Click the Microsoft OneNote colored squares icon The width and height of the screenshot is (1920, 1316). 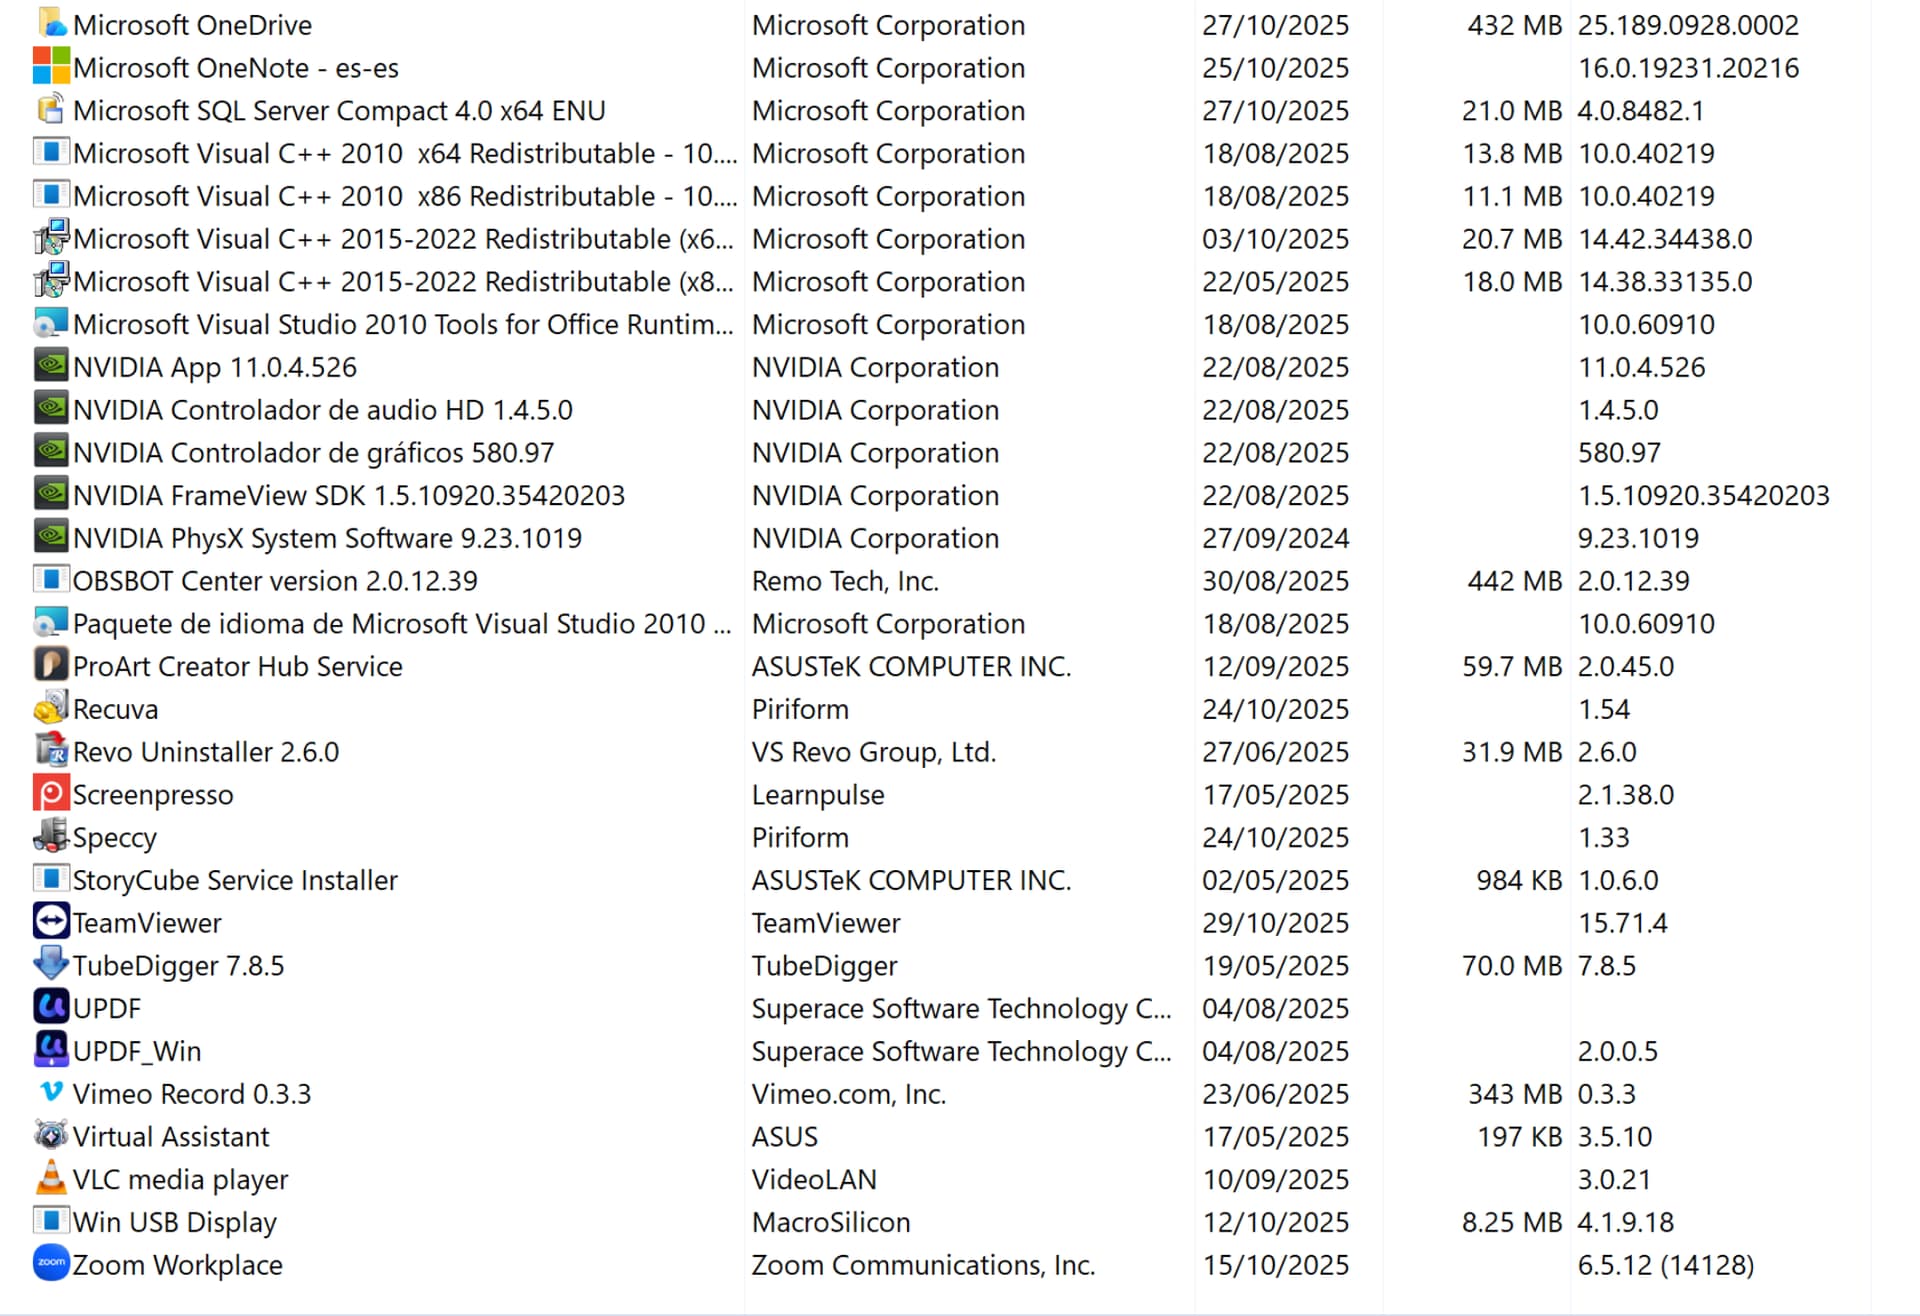pos(51,66)
